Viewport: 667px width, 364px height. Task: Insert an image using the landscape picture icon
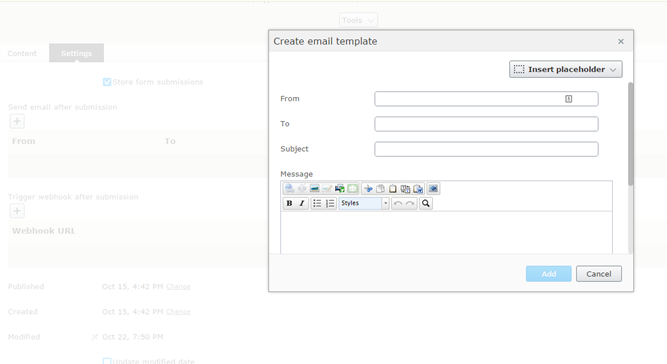point(314,189)
